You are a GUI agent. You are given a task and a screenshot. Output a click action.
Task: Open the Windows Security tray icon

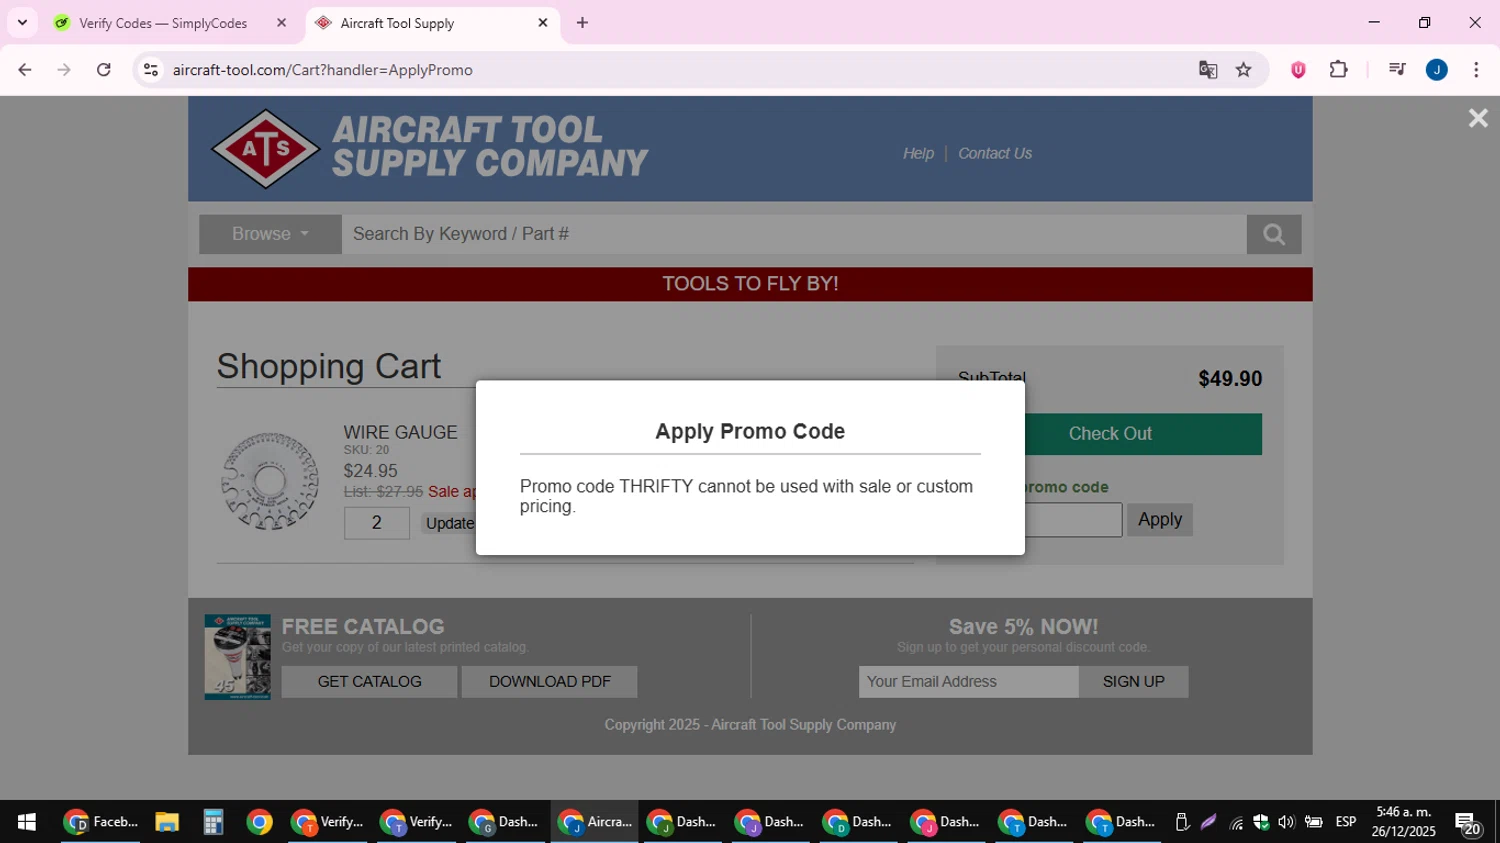(1261, 822)
